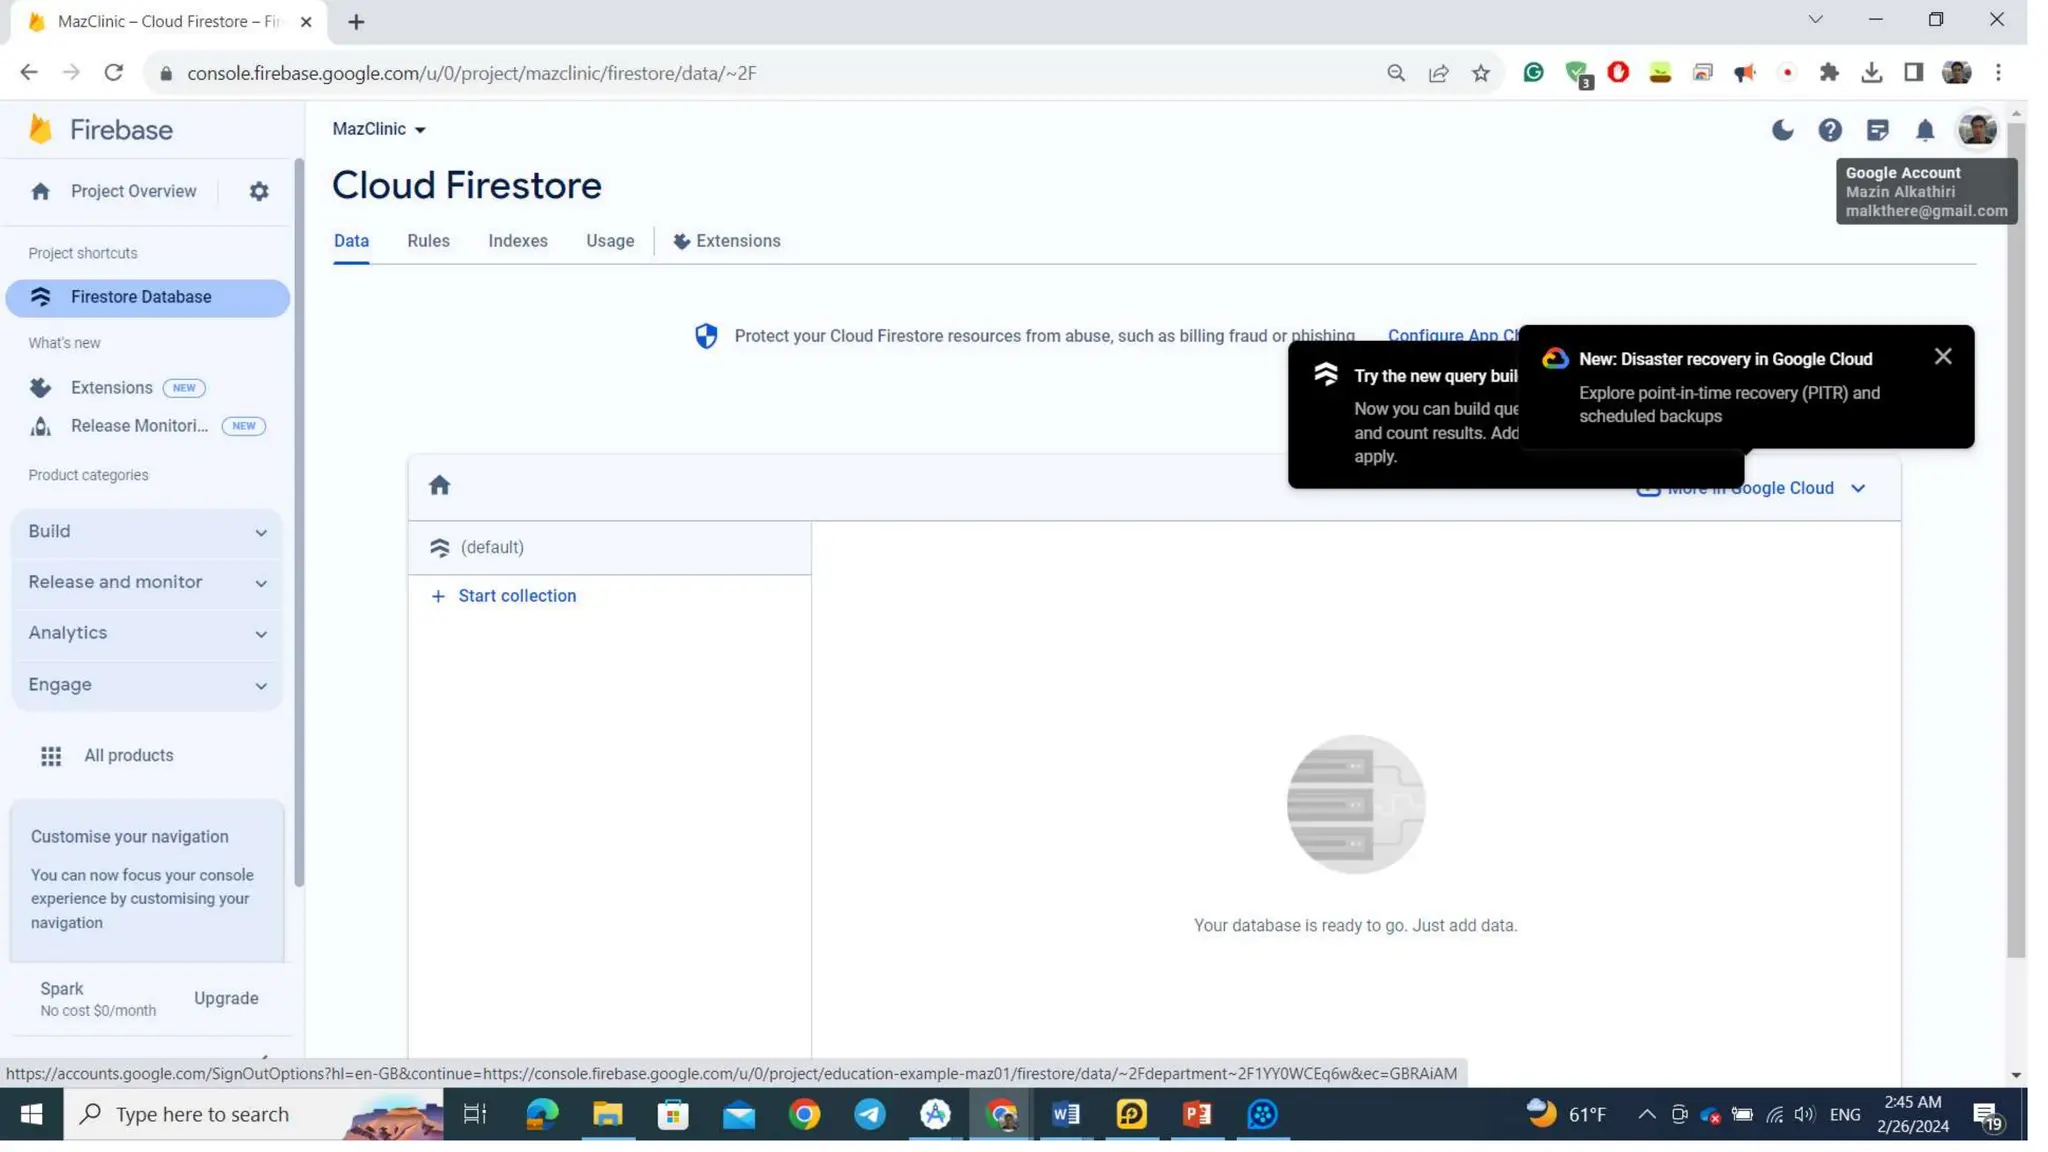2048x1152 pixels.
Task: Click the project settings gear icon
Action: (259, 191)
